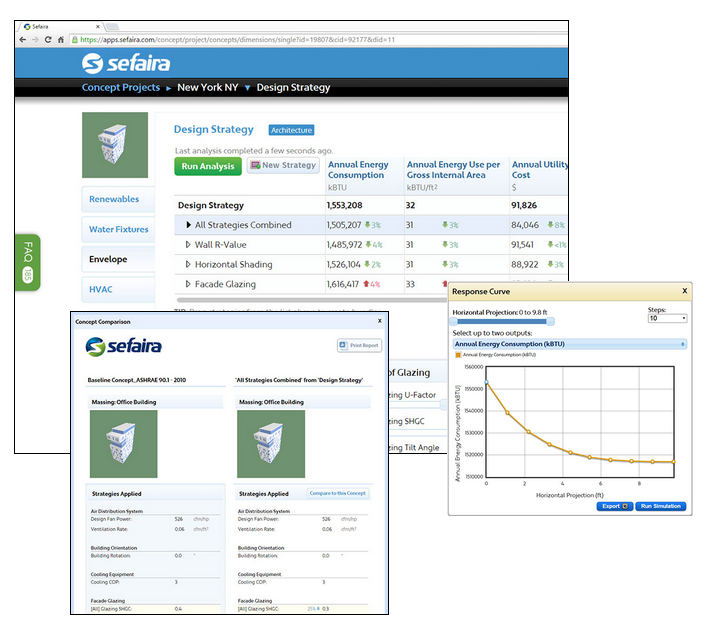Collapse the All Strategies Combined row

pos(188,225)
